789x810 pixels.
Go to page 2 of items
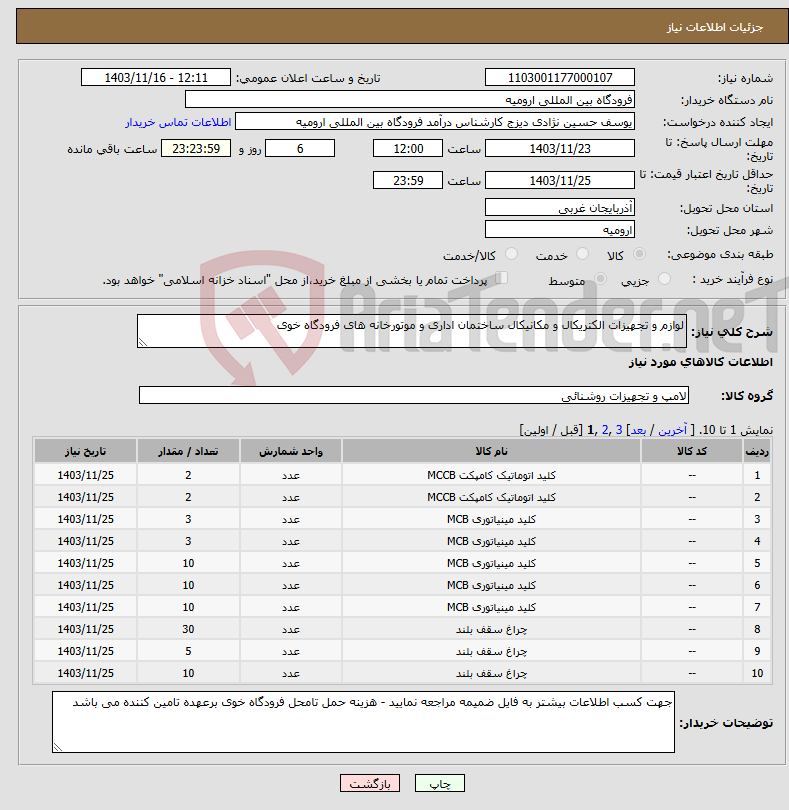point(605,430)
